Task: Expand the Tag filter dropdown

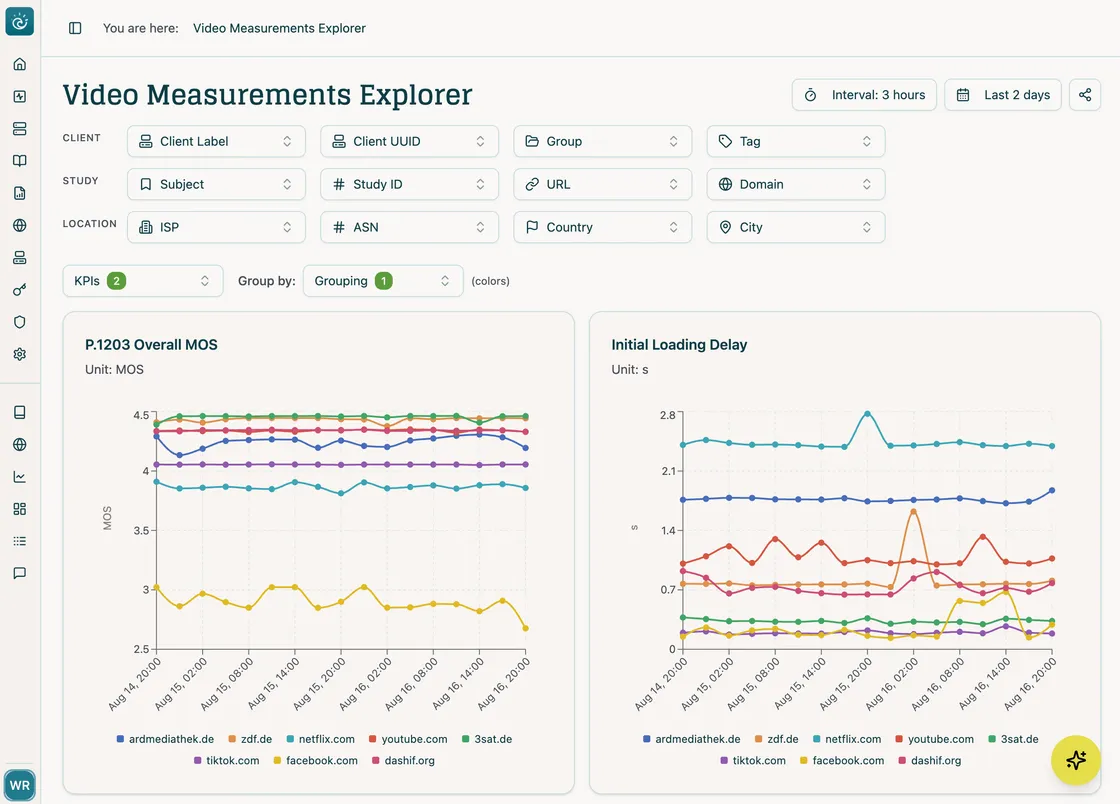Action: click(796, 141)
